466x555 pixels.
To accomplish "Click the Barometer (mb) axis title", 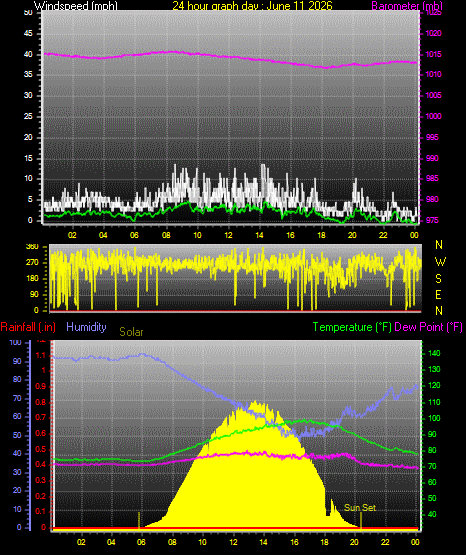I will [x=407, y=6].
